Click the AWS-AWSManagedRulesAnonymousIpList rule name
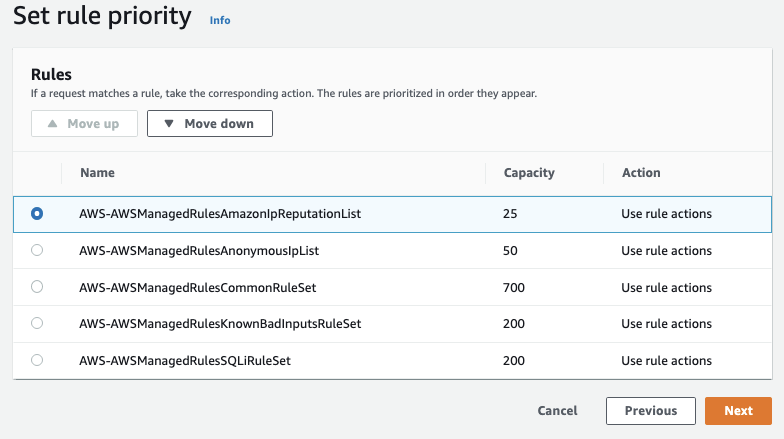This screenshot has width=784, height=439. 199,250
